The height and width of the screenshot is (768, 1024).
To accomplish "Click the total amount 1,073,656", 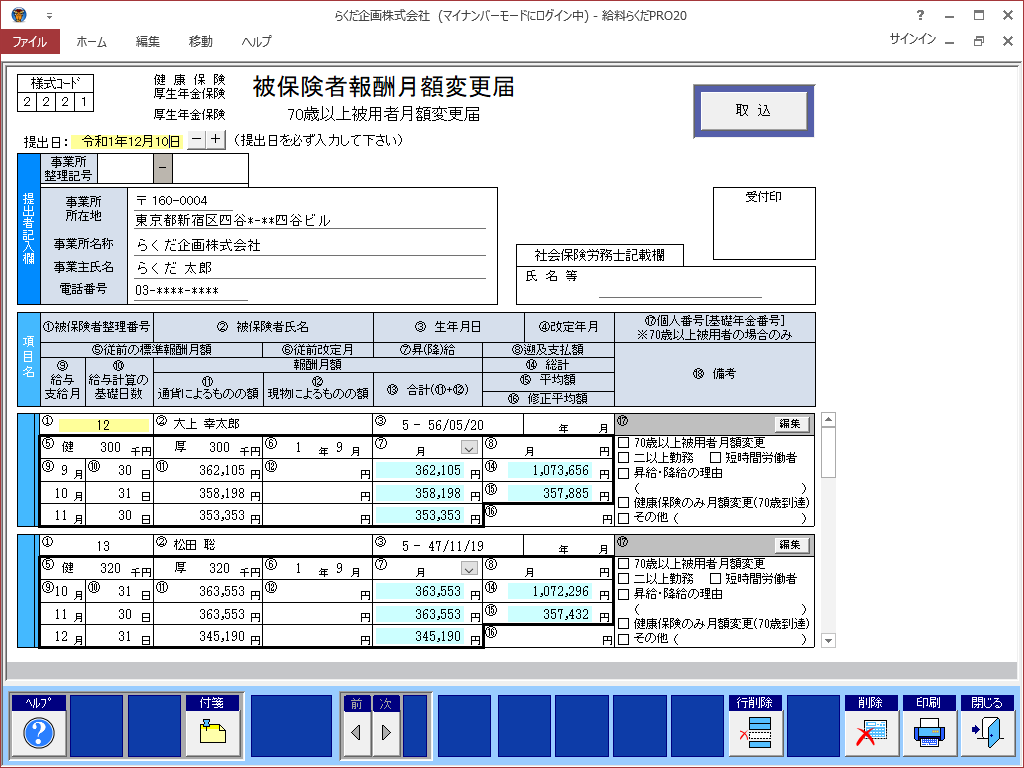I will pos(551,470).
